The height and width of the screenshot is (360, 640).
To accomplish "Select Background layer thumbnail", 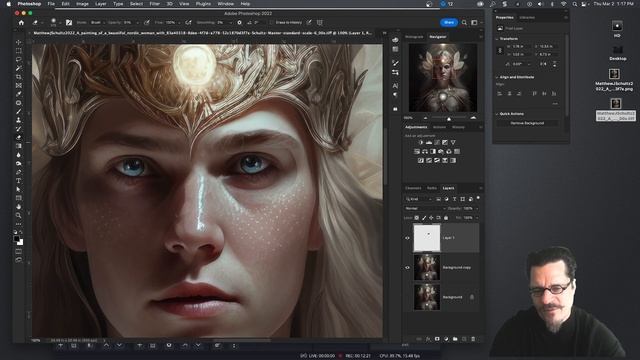I will pos(427,297).
